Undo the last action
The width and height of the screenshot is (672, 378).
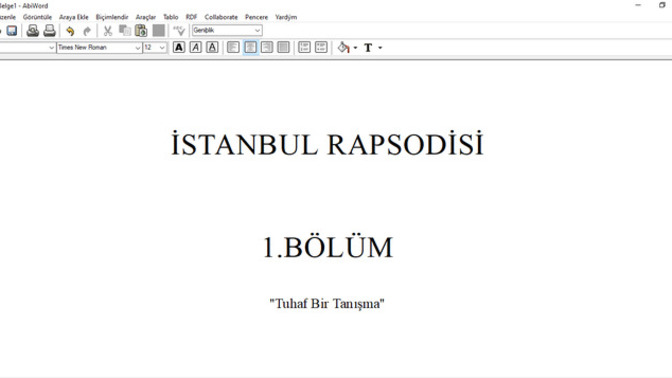[x=70, y=31]
